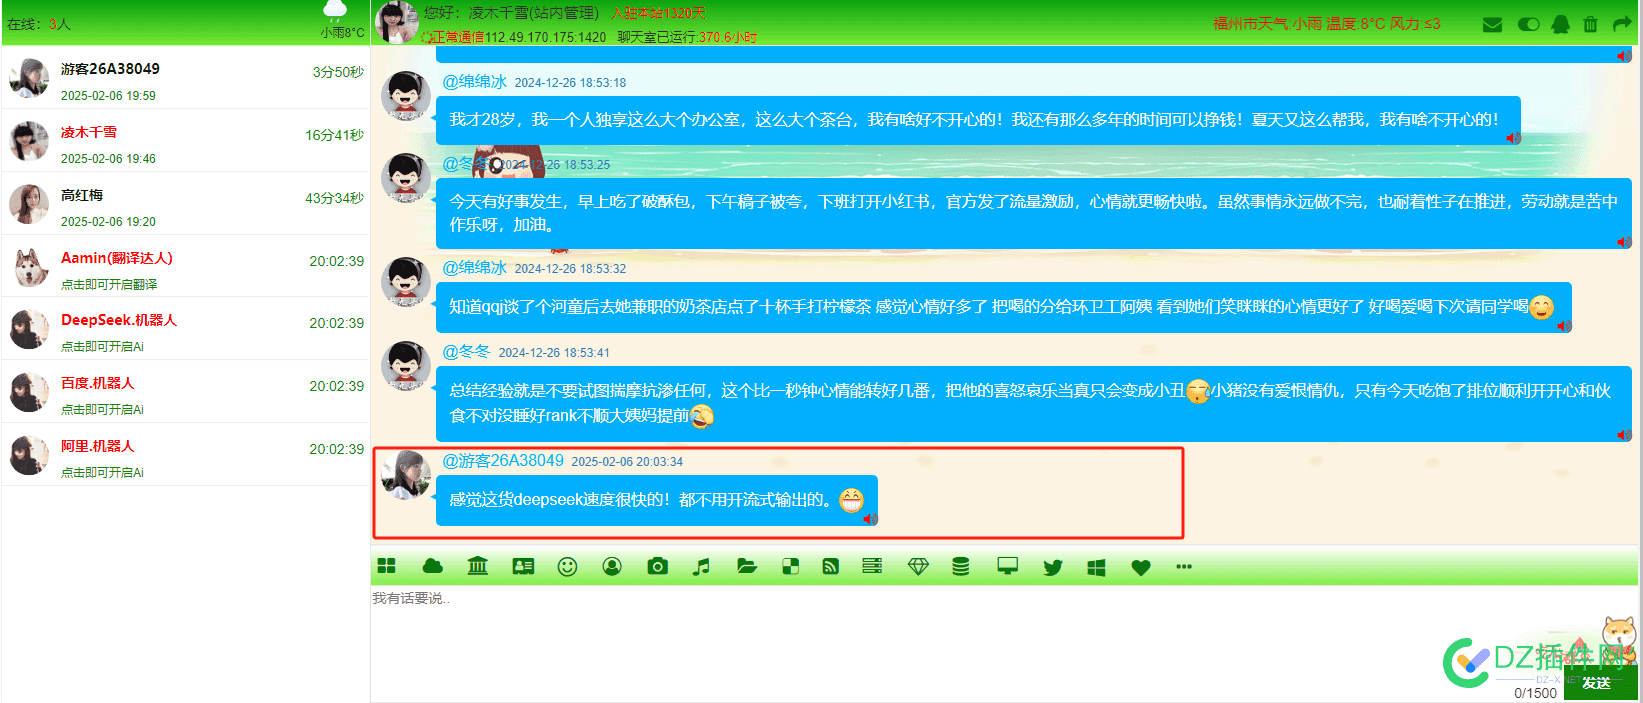Play audio of 知道qq谈了个河童 message

(1564, 326)
